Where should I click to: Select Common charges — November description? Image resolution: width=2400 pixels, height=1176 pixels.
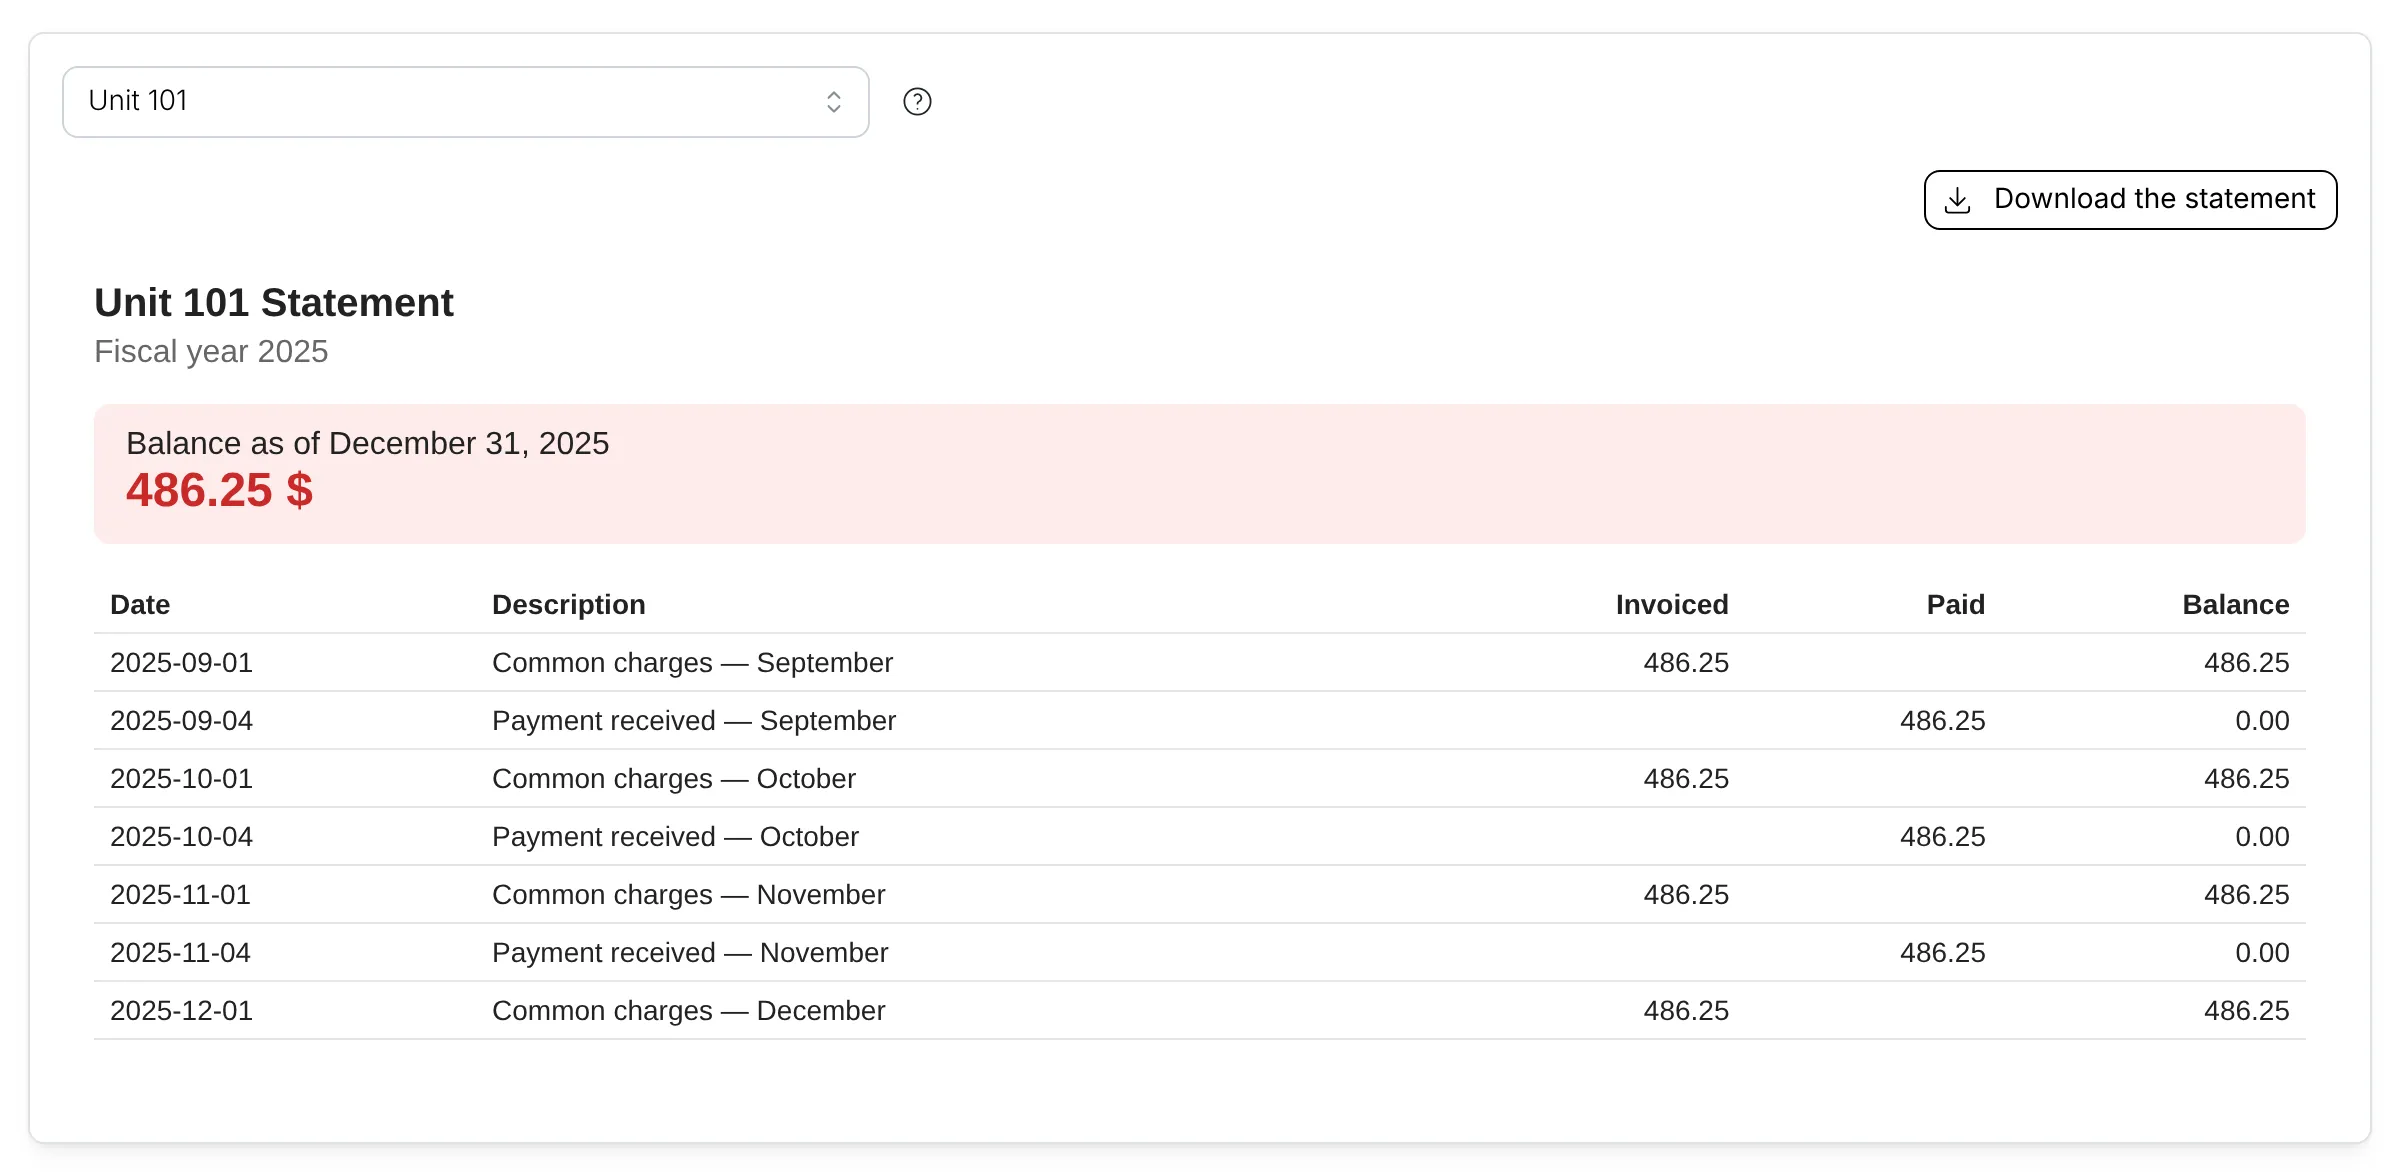689,895
